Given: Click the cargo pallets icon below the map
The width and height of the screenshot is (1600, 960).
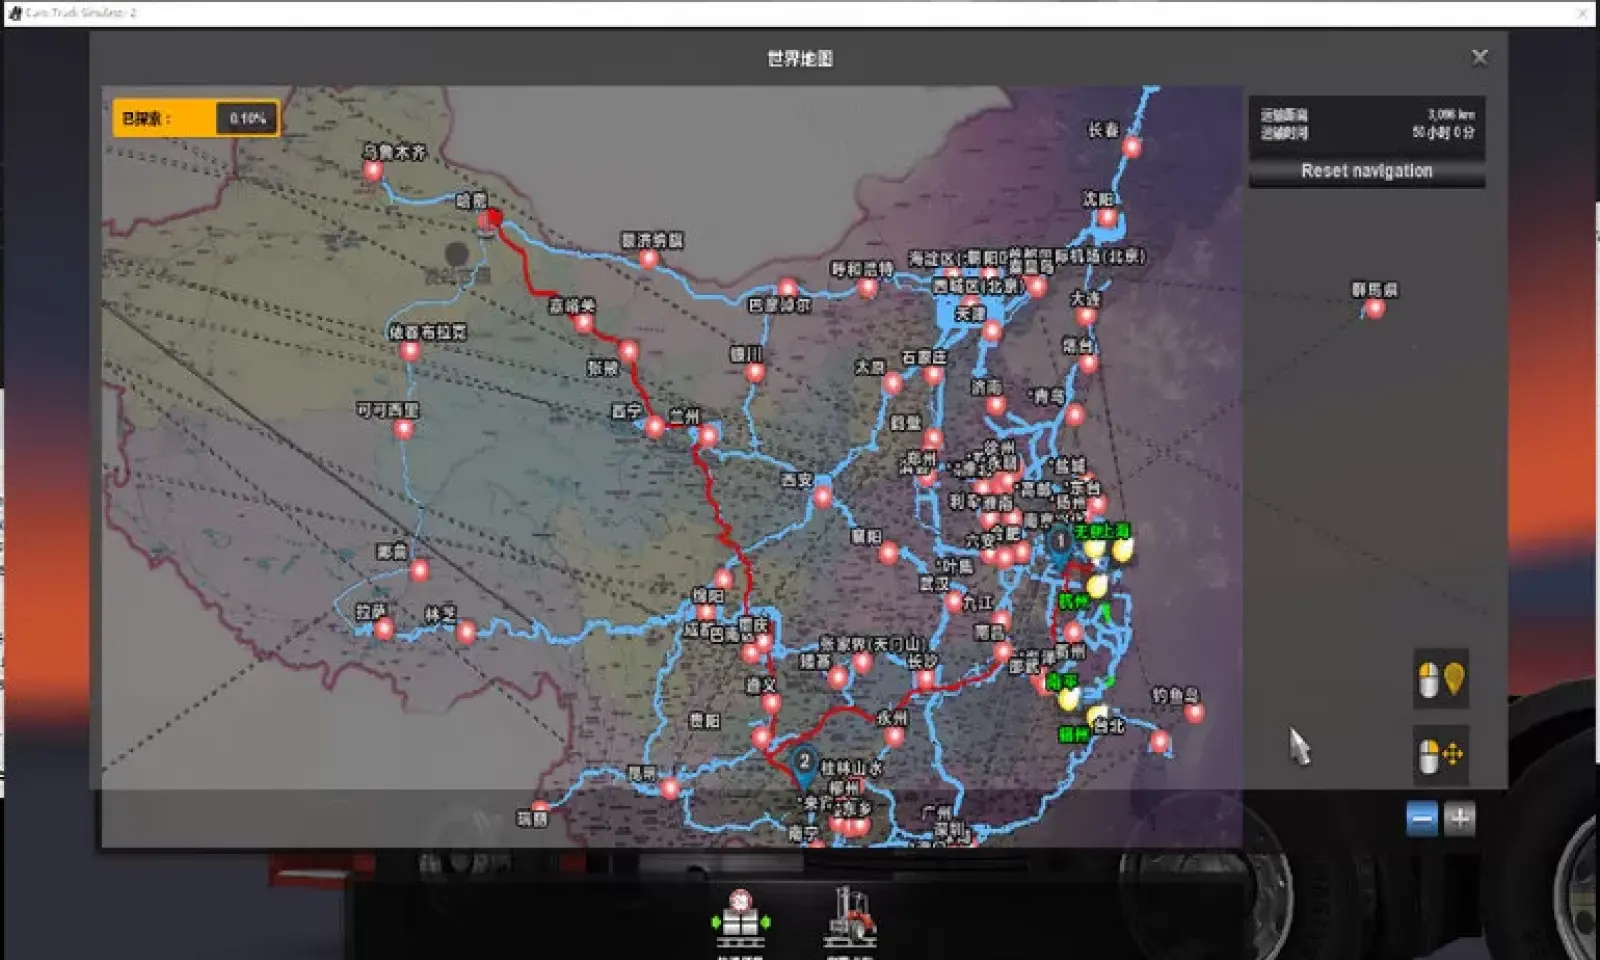Looking at the screenshot, I should pos(739,920).
